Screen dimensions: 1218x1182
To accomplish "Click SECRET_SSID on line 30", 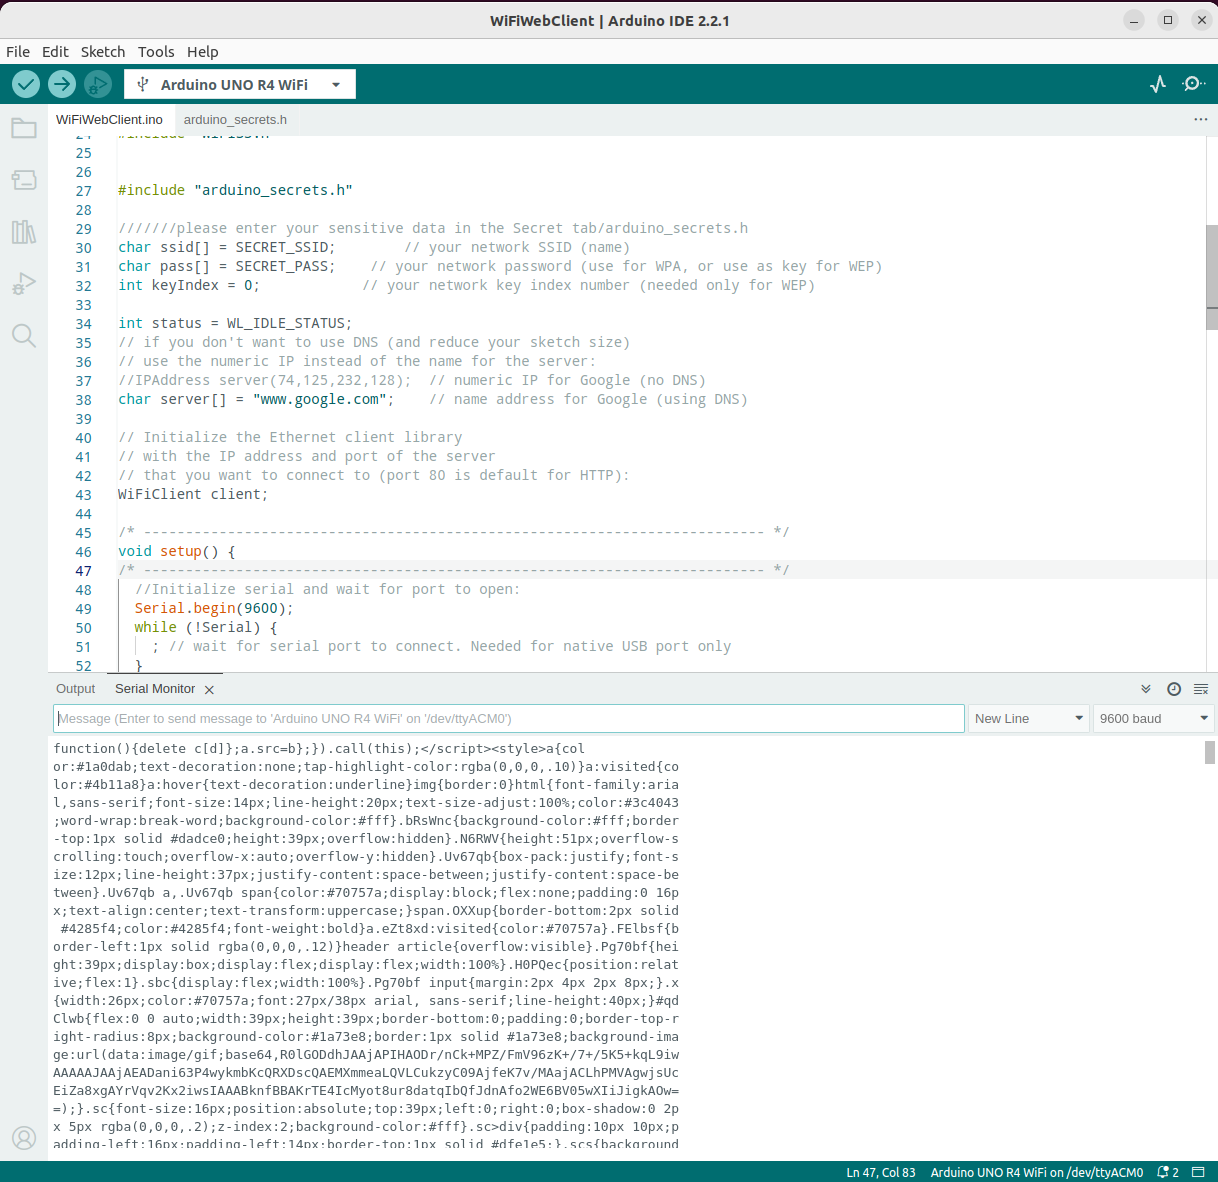I will 282,247.
